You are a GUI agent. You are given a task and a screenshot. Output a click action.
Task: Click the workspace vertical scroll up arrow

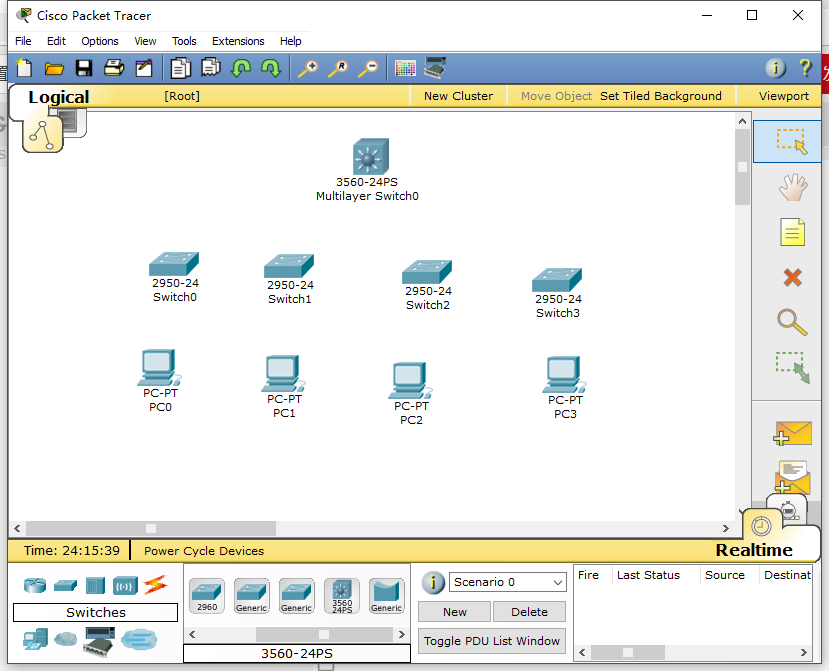click(x=742, y=121)
